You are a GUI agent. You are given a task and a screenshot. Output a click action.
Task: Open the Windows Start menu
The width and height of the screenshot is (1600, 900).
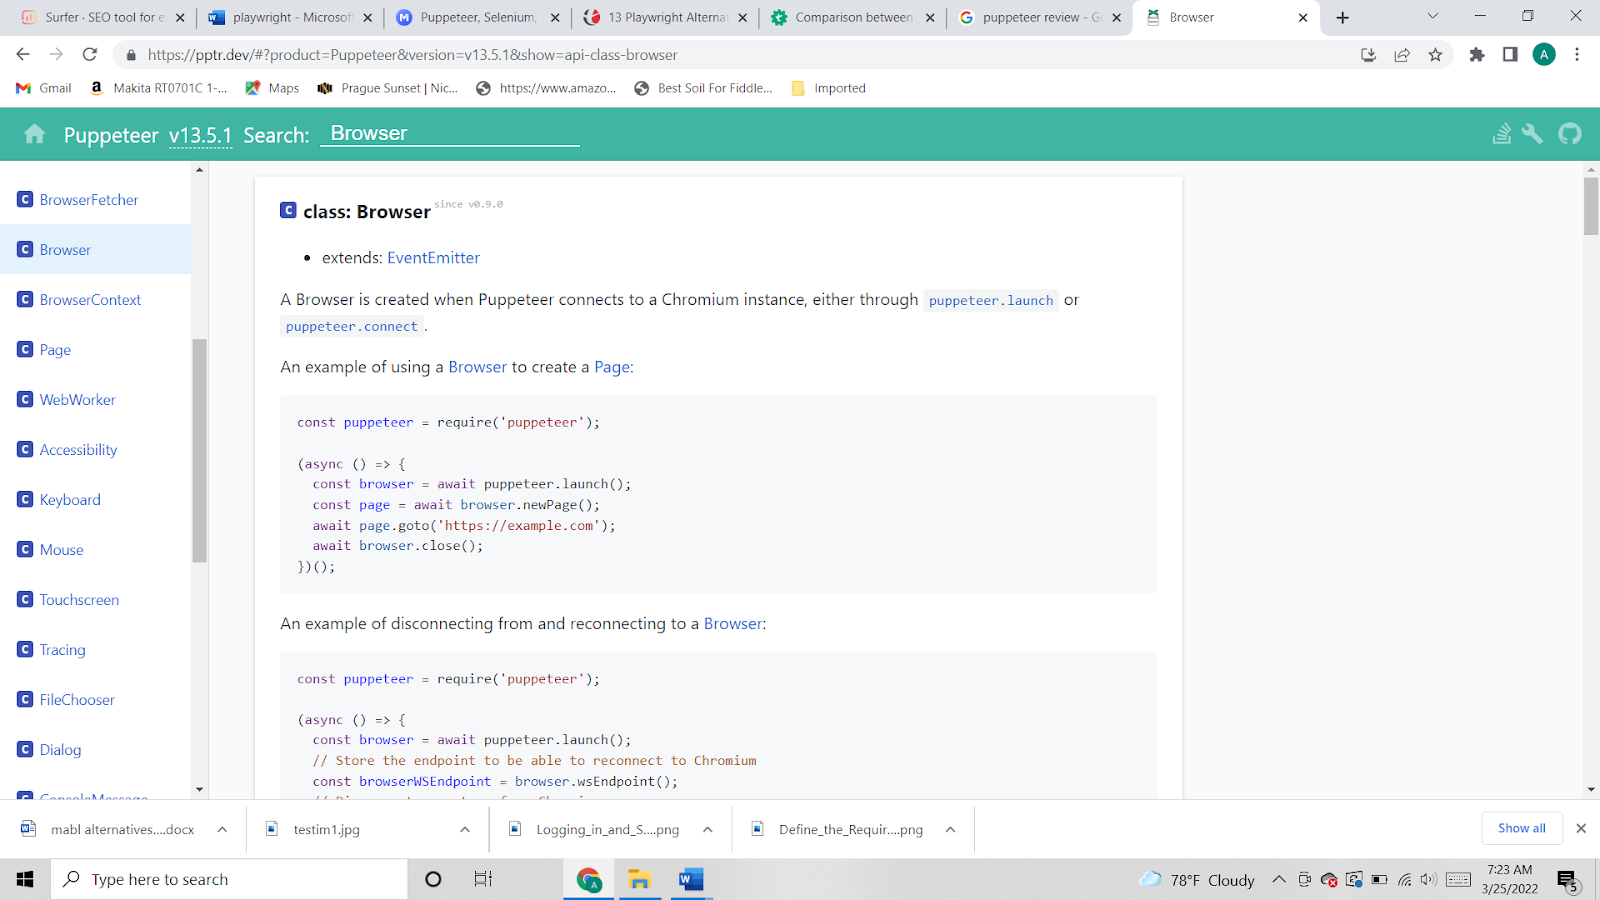(x=25, y=879)
